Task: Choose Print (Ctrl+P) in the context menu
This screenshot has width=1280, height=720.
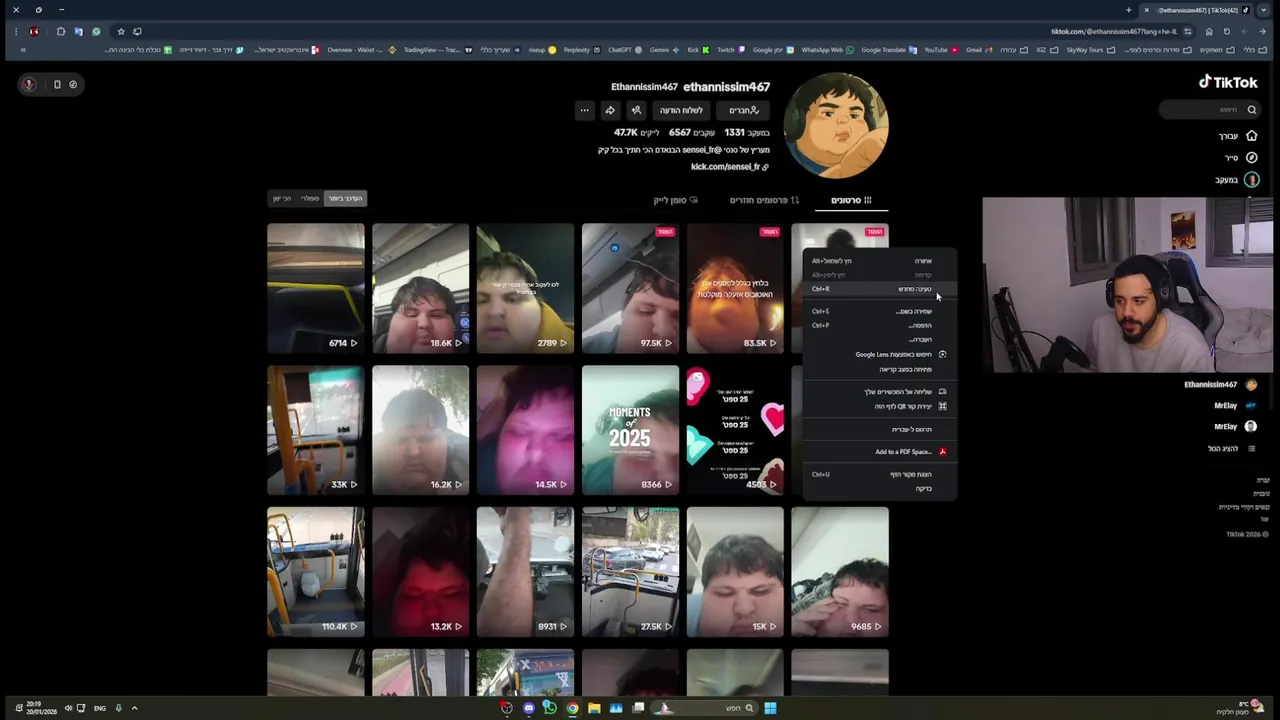Action: coord(880,325)
